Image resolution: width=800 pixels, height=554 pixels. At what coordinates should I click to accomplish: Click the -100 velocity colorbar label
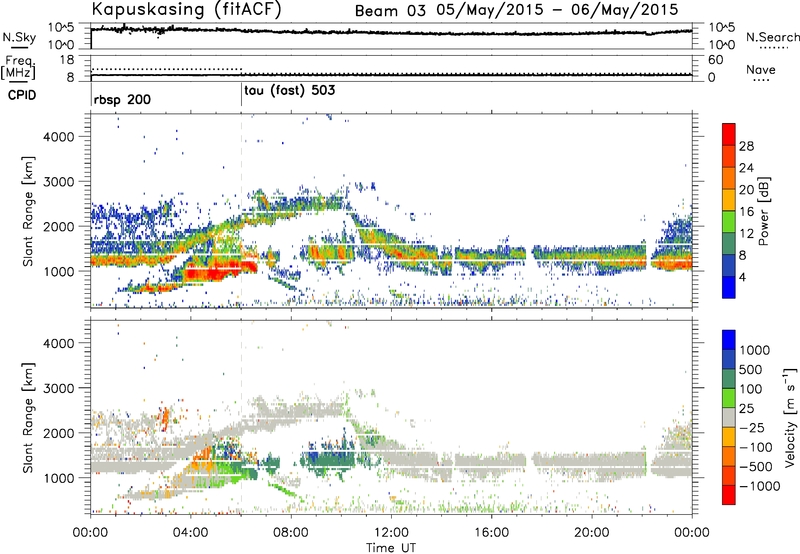756,447
